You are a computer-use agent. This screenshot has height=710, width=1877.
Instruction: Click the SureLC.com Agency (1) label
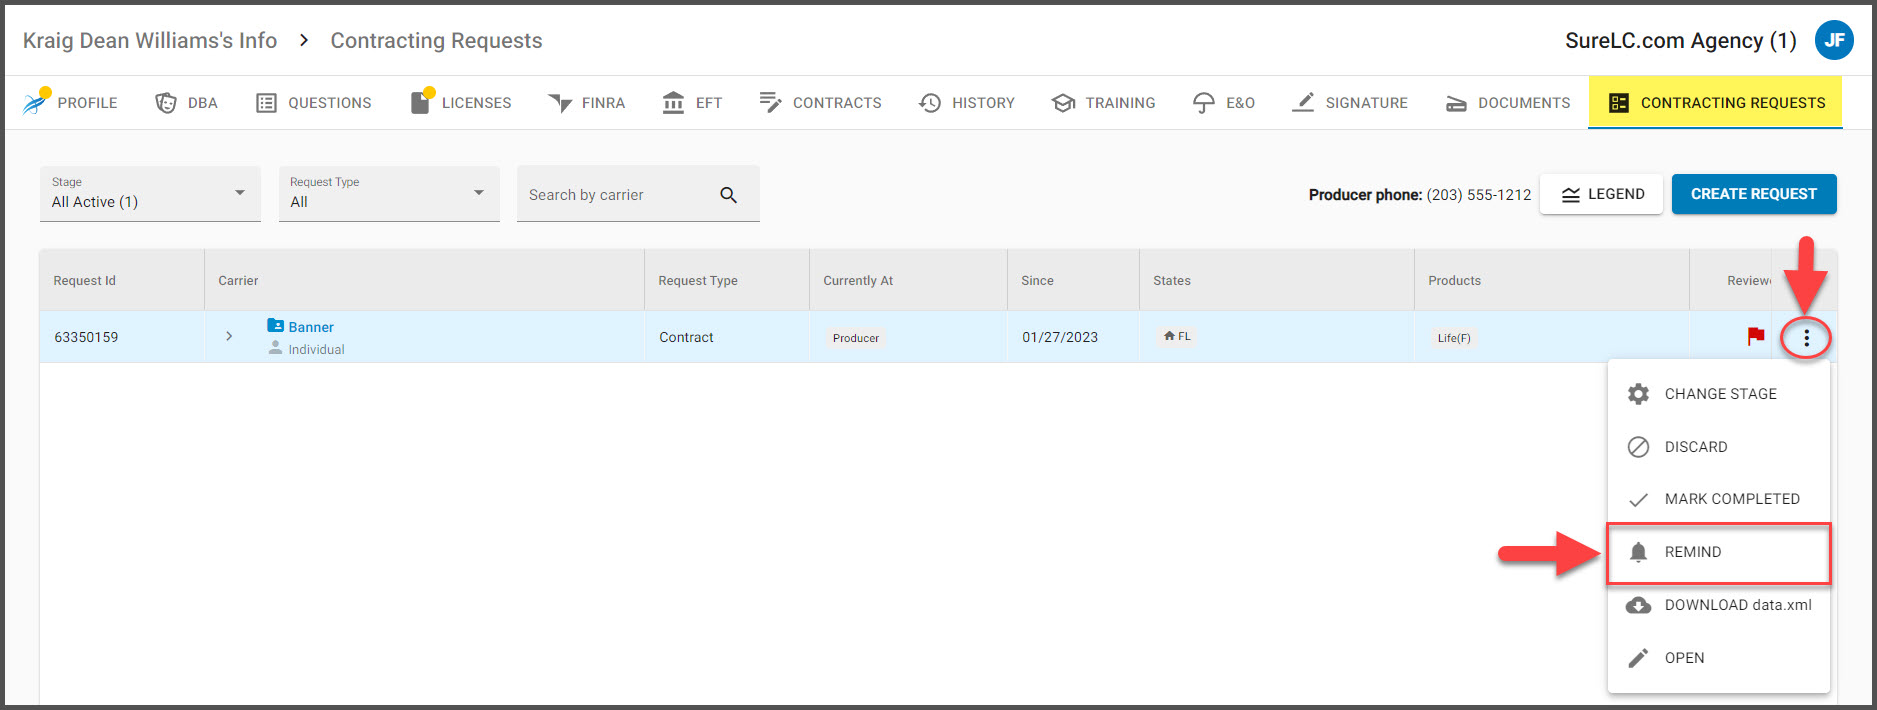1681,40
